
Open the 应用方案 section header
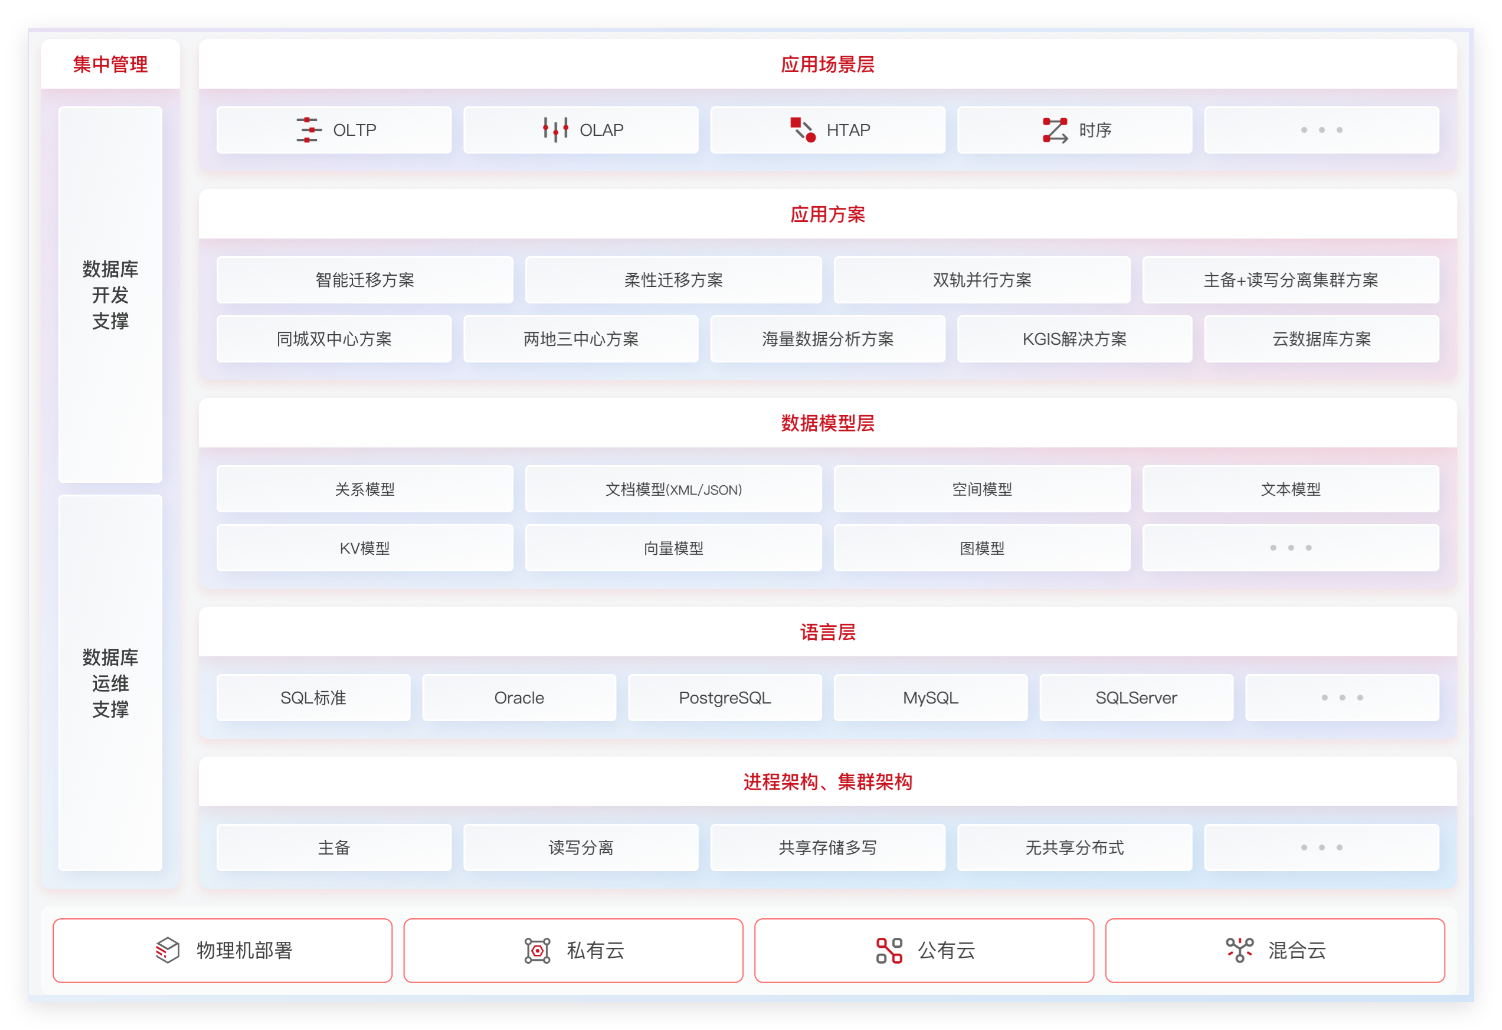point(828,213)
